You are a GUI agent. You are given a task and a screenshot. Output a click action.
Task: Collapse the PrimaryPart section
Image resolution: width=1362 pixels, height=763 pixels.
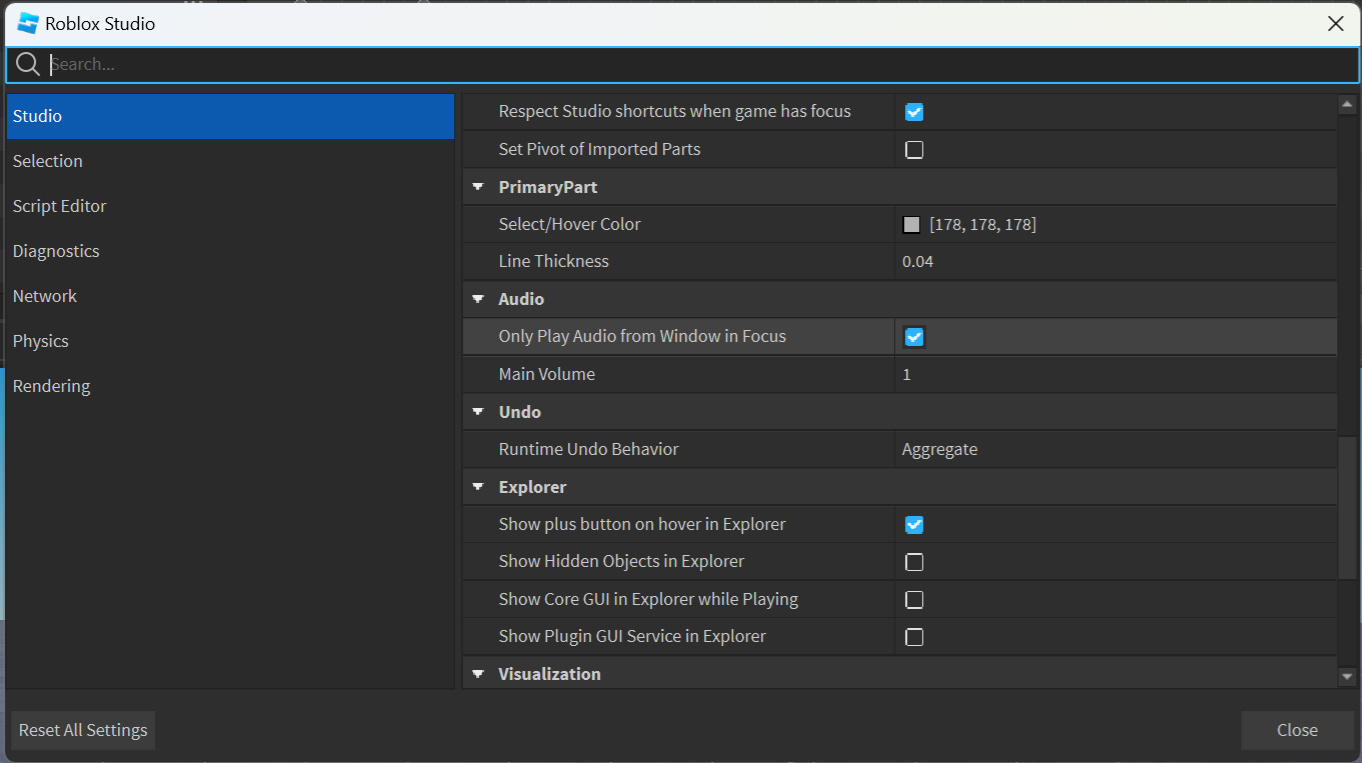coord(478,187)
